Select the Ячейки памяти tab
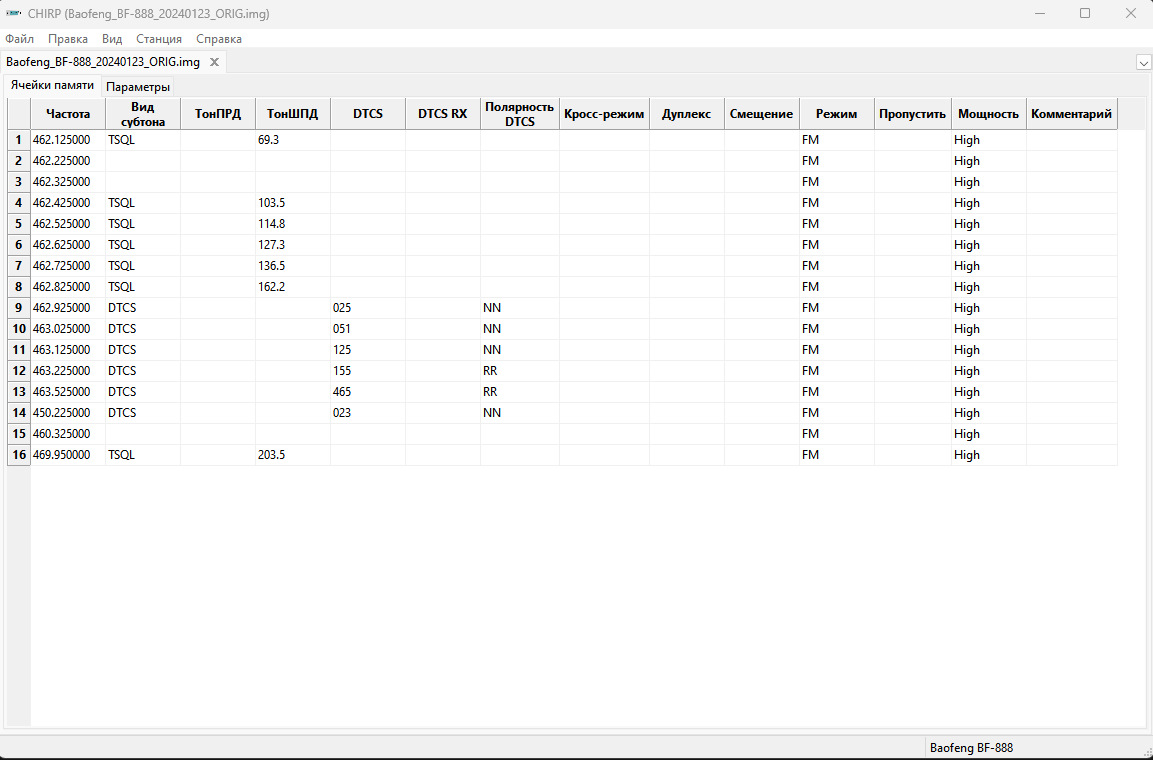This screenshot has height=760, width=1153. pyautogui.click(x=52, y=86)
